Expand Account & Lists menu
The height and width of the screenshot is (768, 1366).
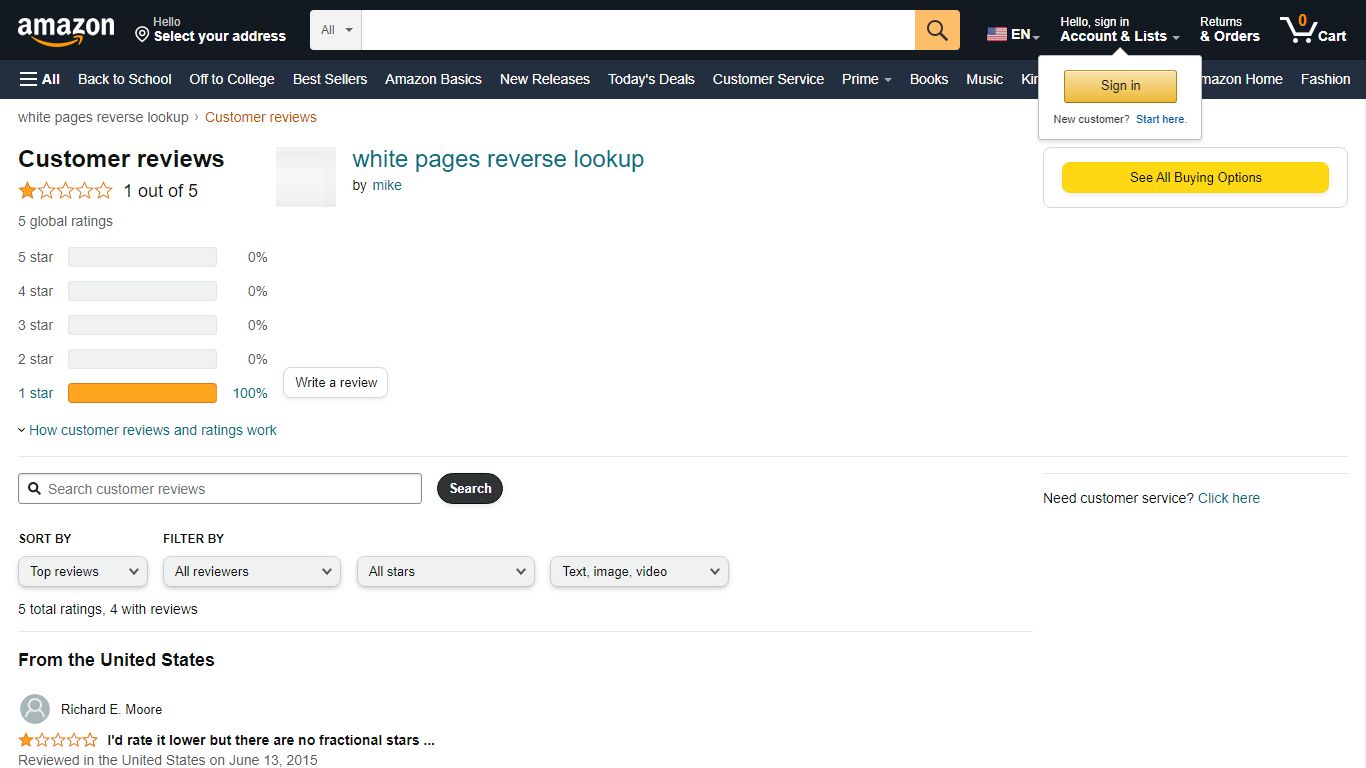[1120, 29]
